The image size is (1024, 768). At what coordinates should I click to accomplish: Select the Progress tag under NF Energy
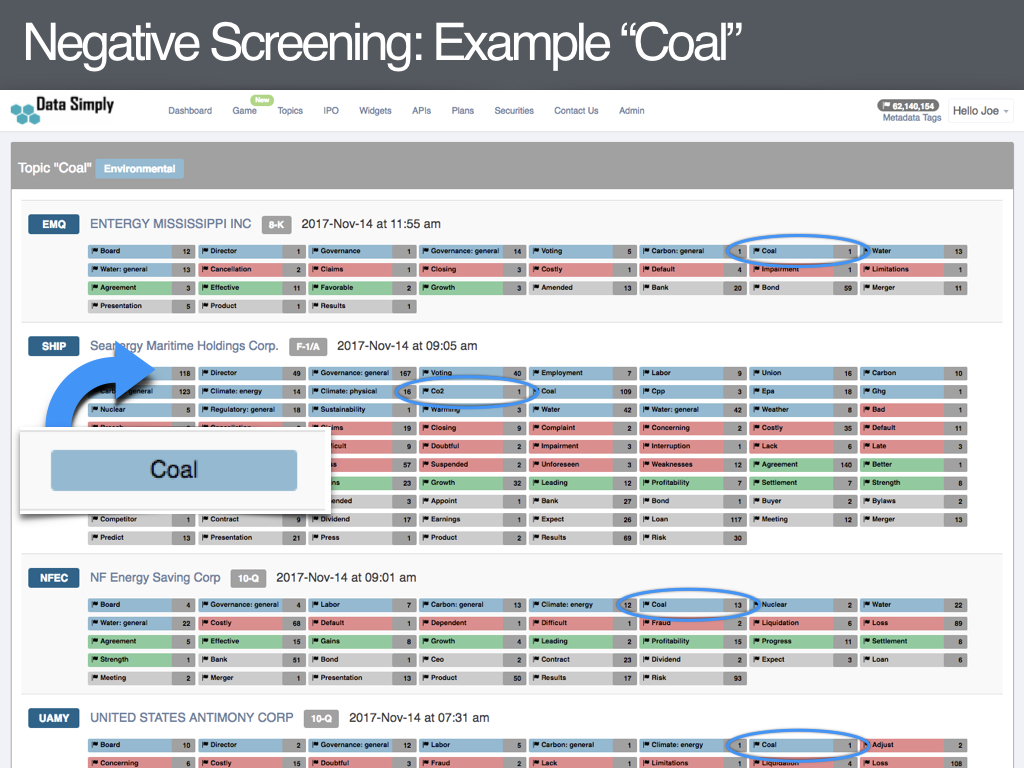pos(803,641)
